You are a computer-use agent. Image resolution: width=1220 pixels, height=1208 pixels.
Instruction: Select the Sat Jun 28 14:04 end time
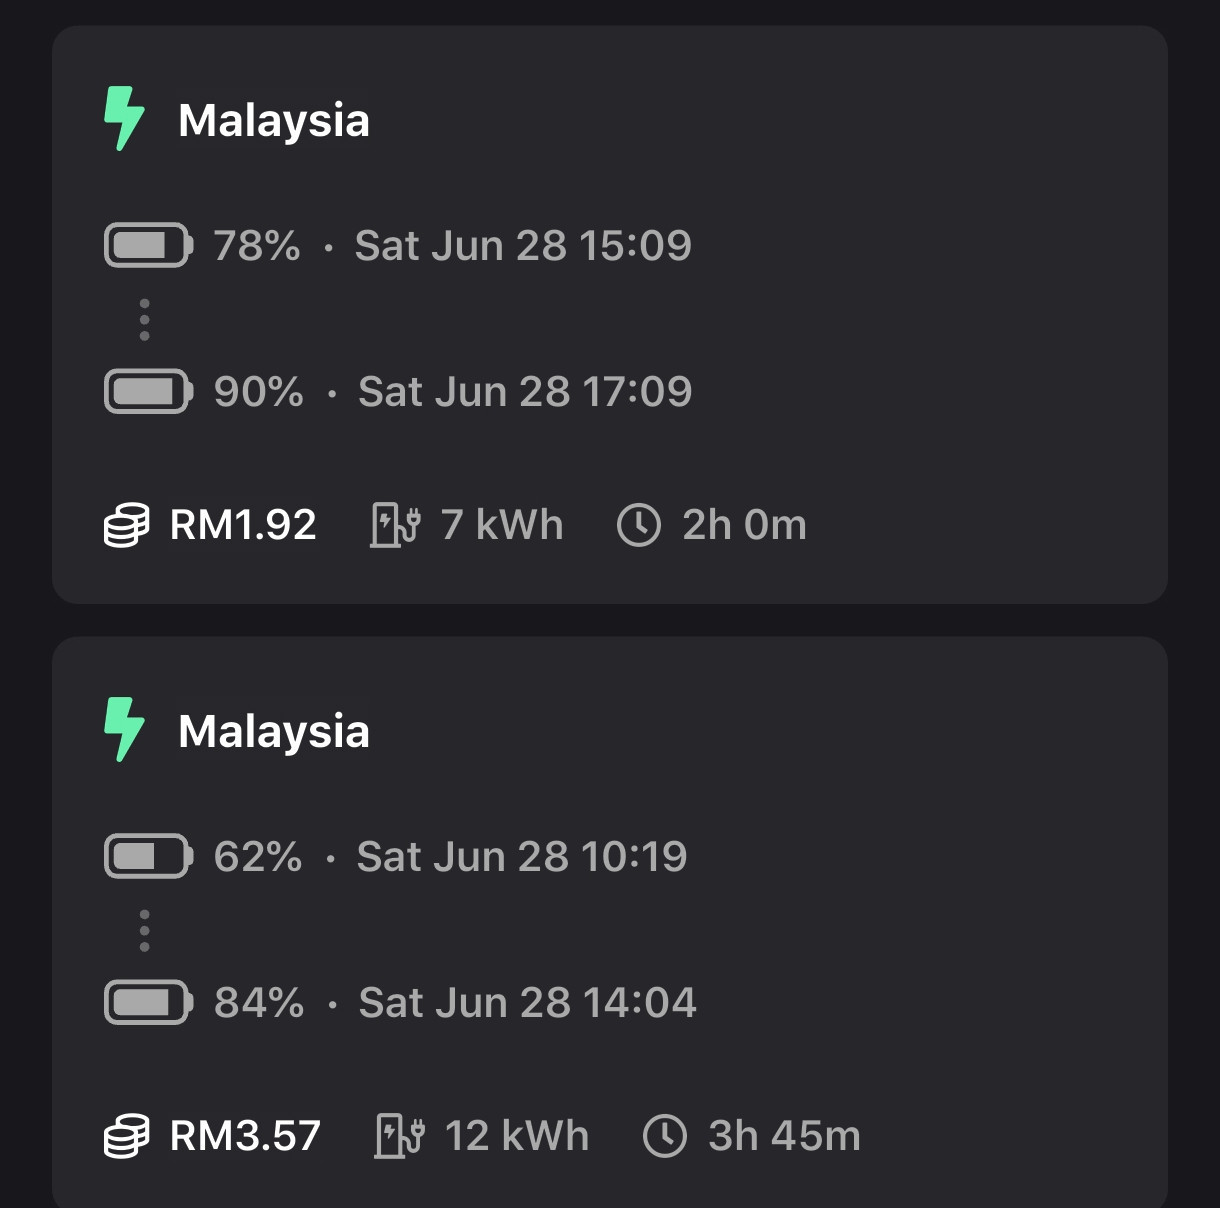pos(527,1003)
